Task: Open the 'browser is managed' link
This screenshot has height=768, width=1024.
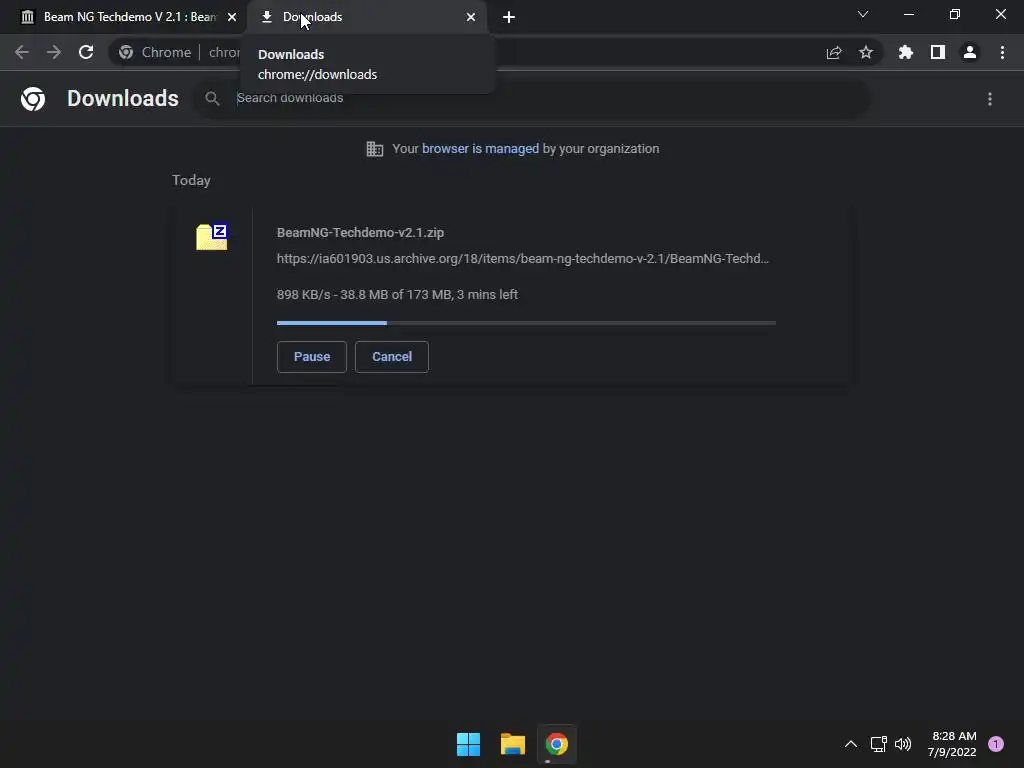Action: 480,149
